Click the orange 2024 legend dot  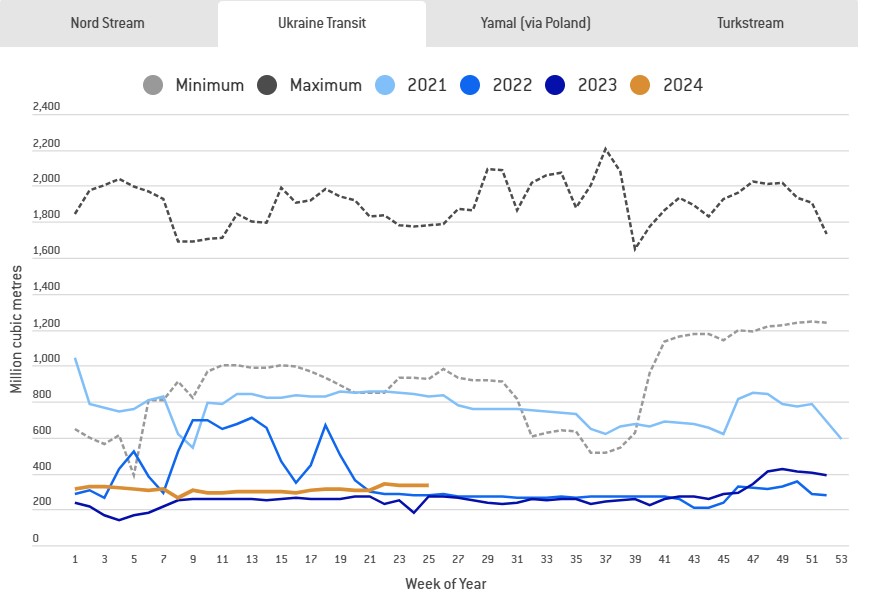click(642, 85)
